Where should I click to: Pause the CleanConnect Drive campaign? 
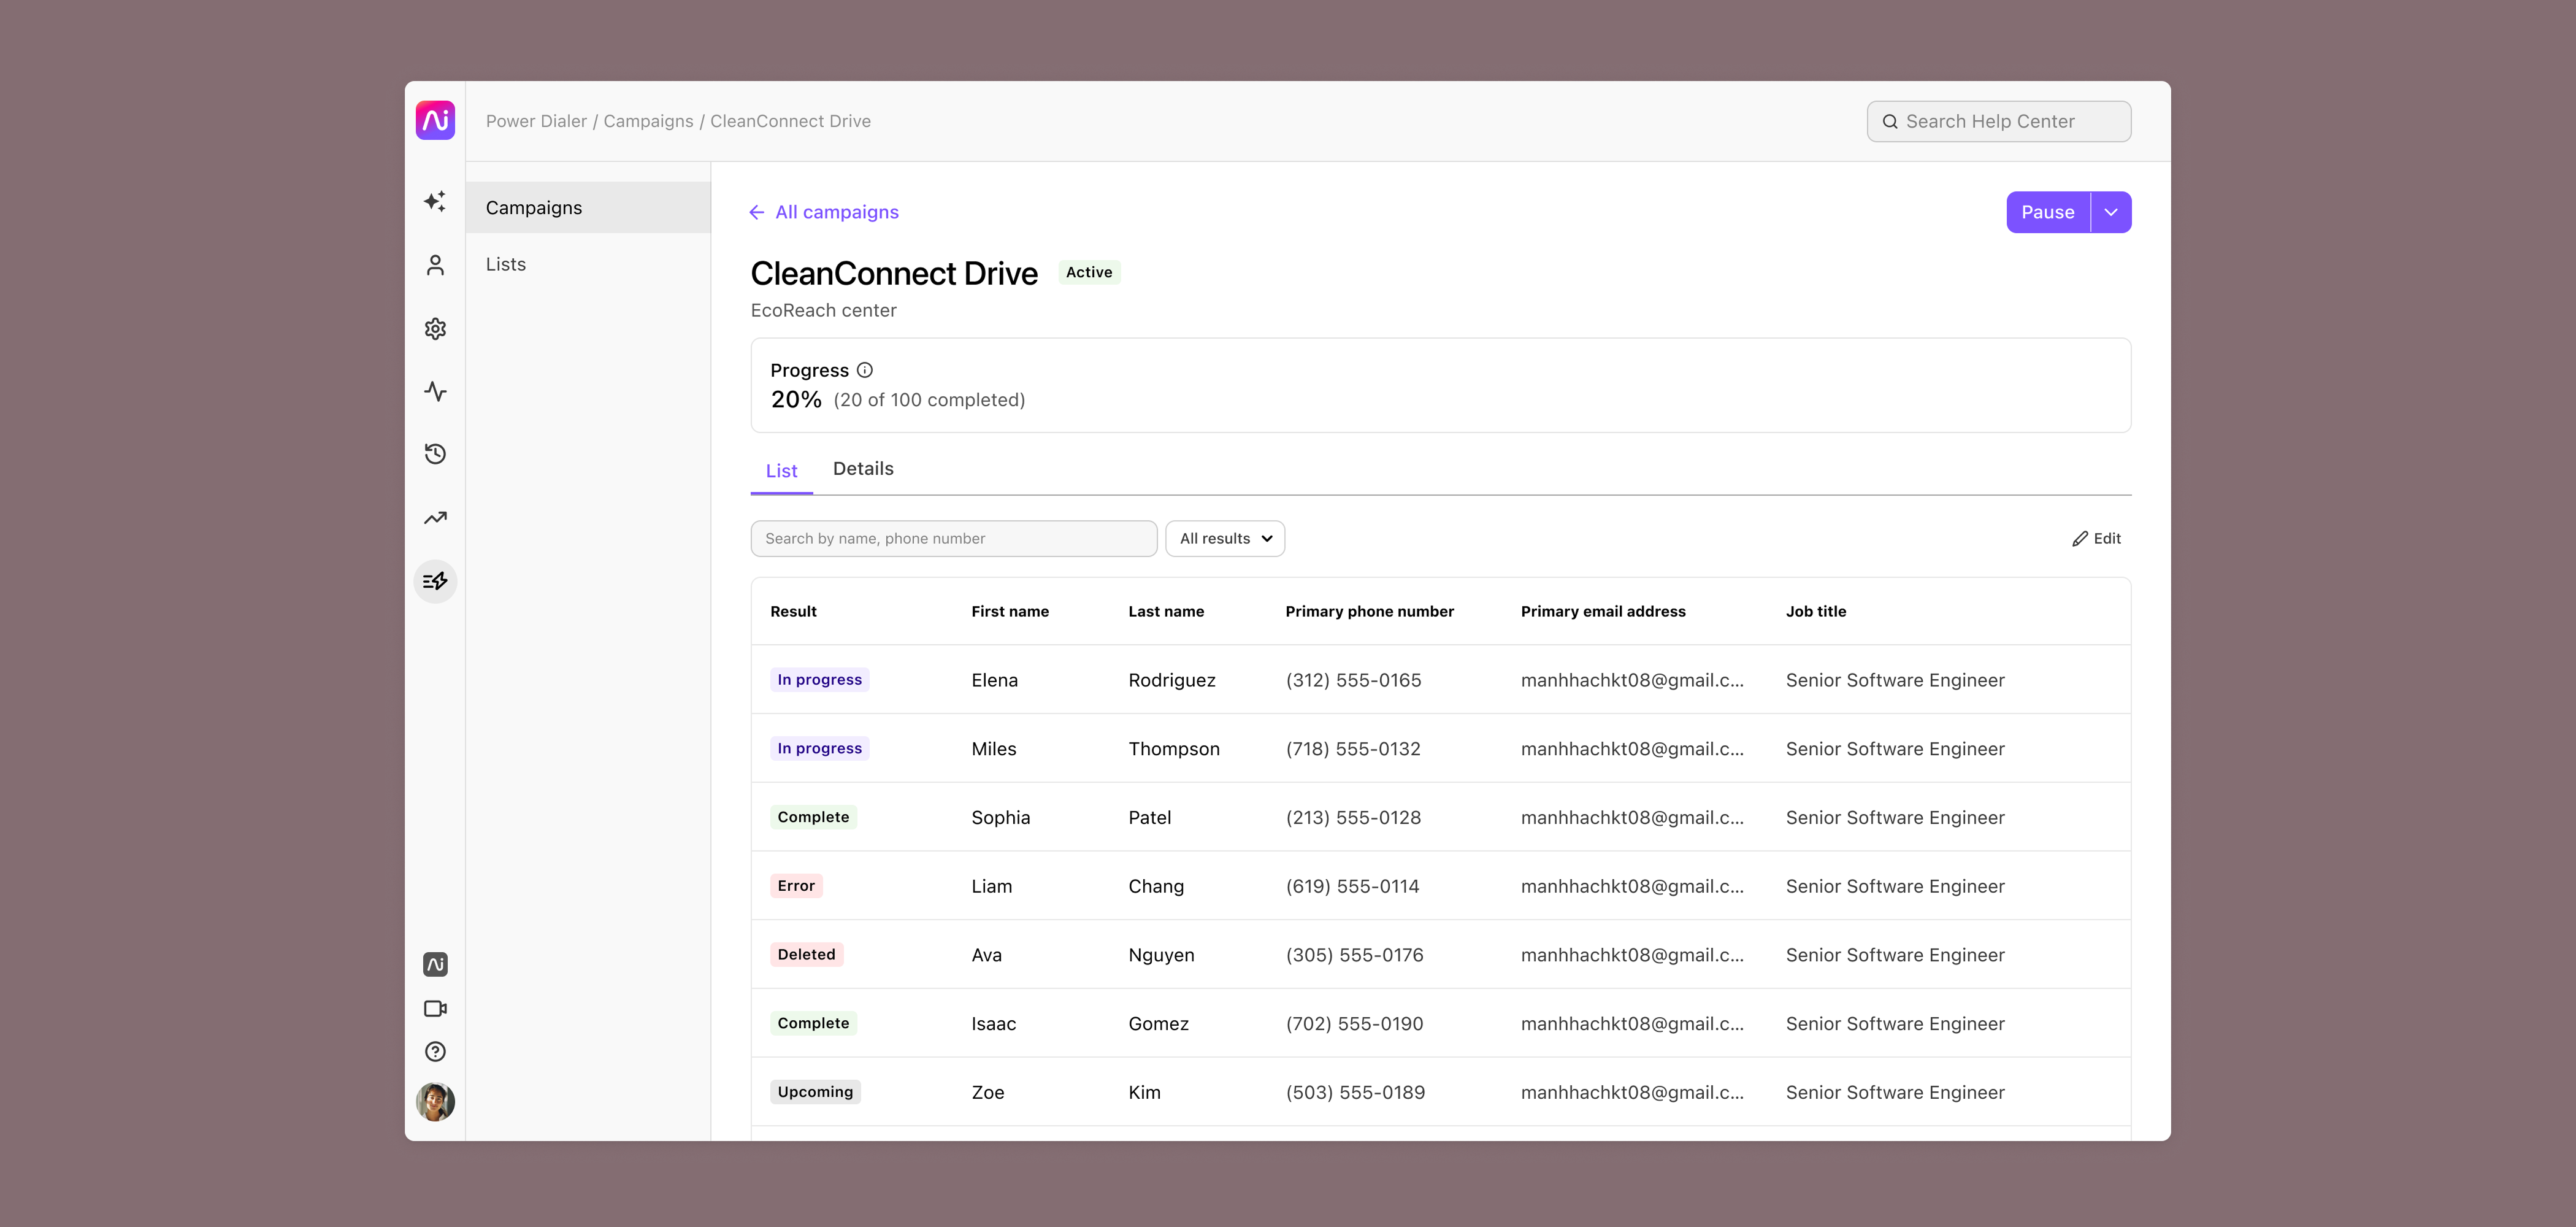(2047, 211)
